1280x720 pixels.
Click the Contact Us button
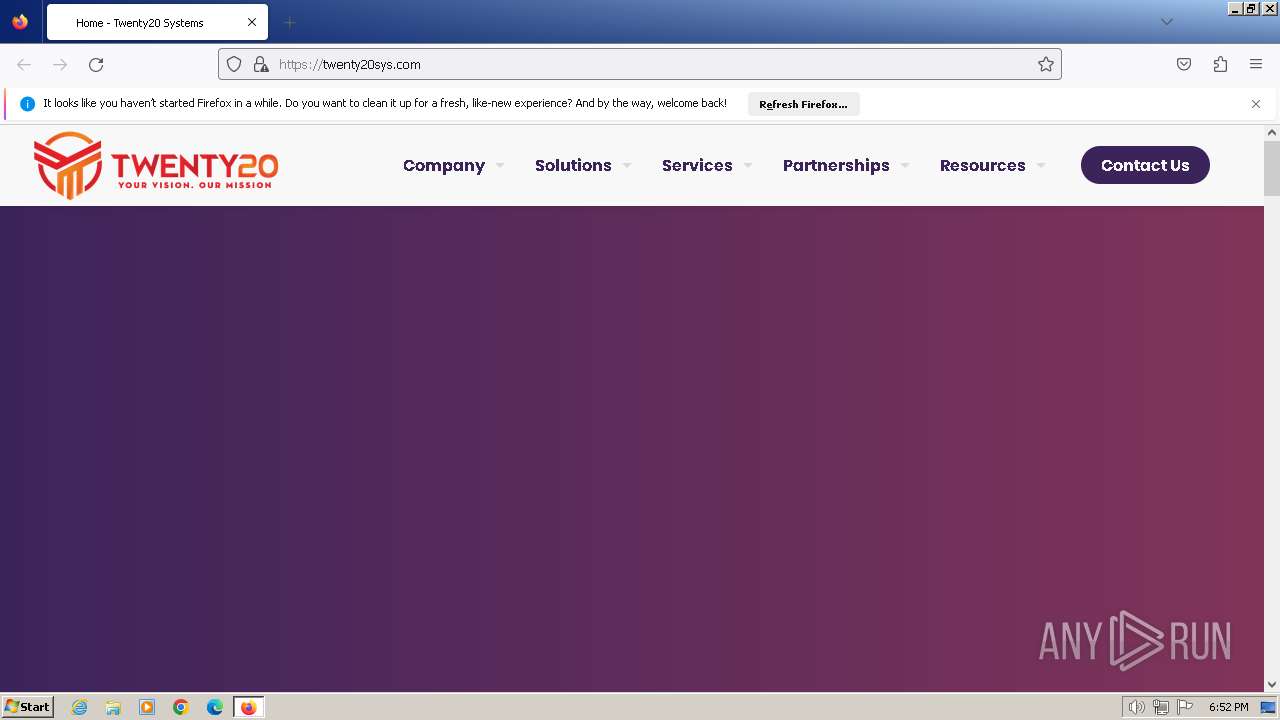click(x=1145, y=165)
